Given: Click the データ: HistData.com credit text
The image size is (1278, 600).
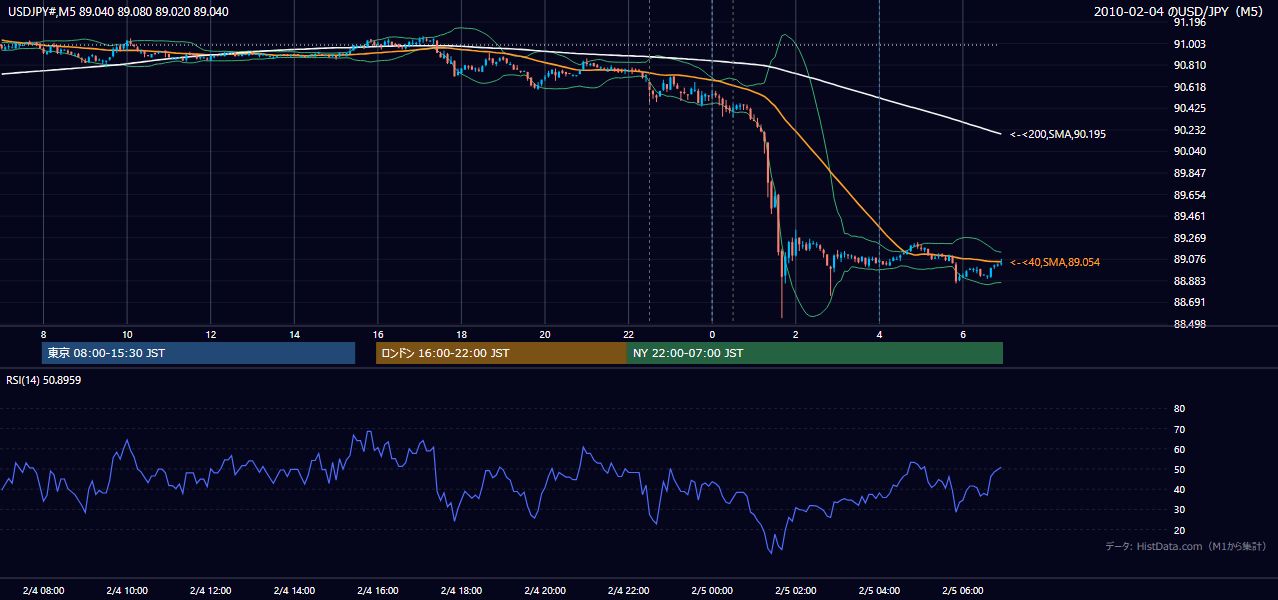Looking at the screenshot, I should coord(1185,546).
